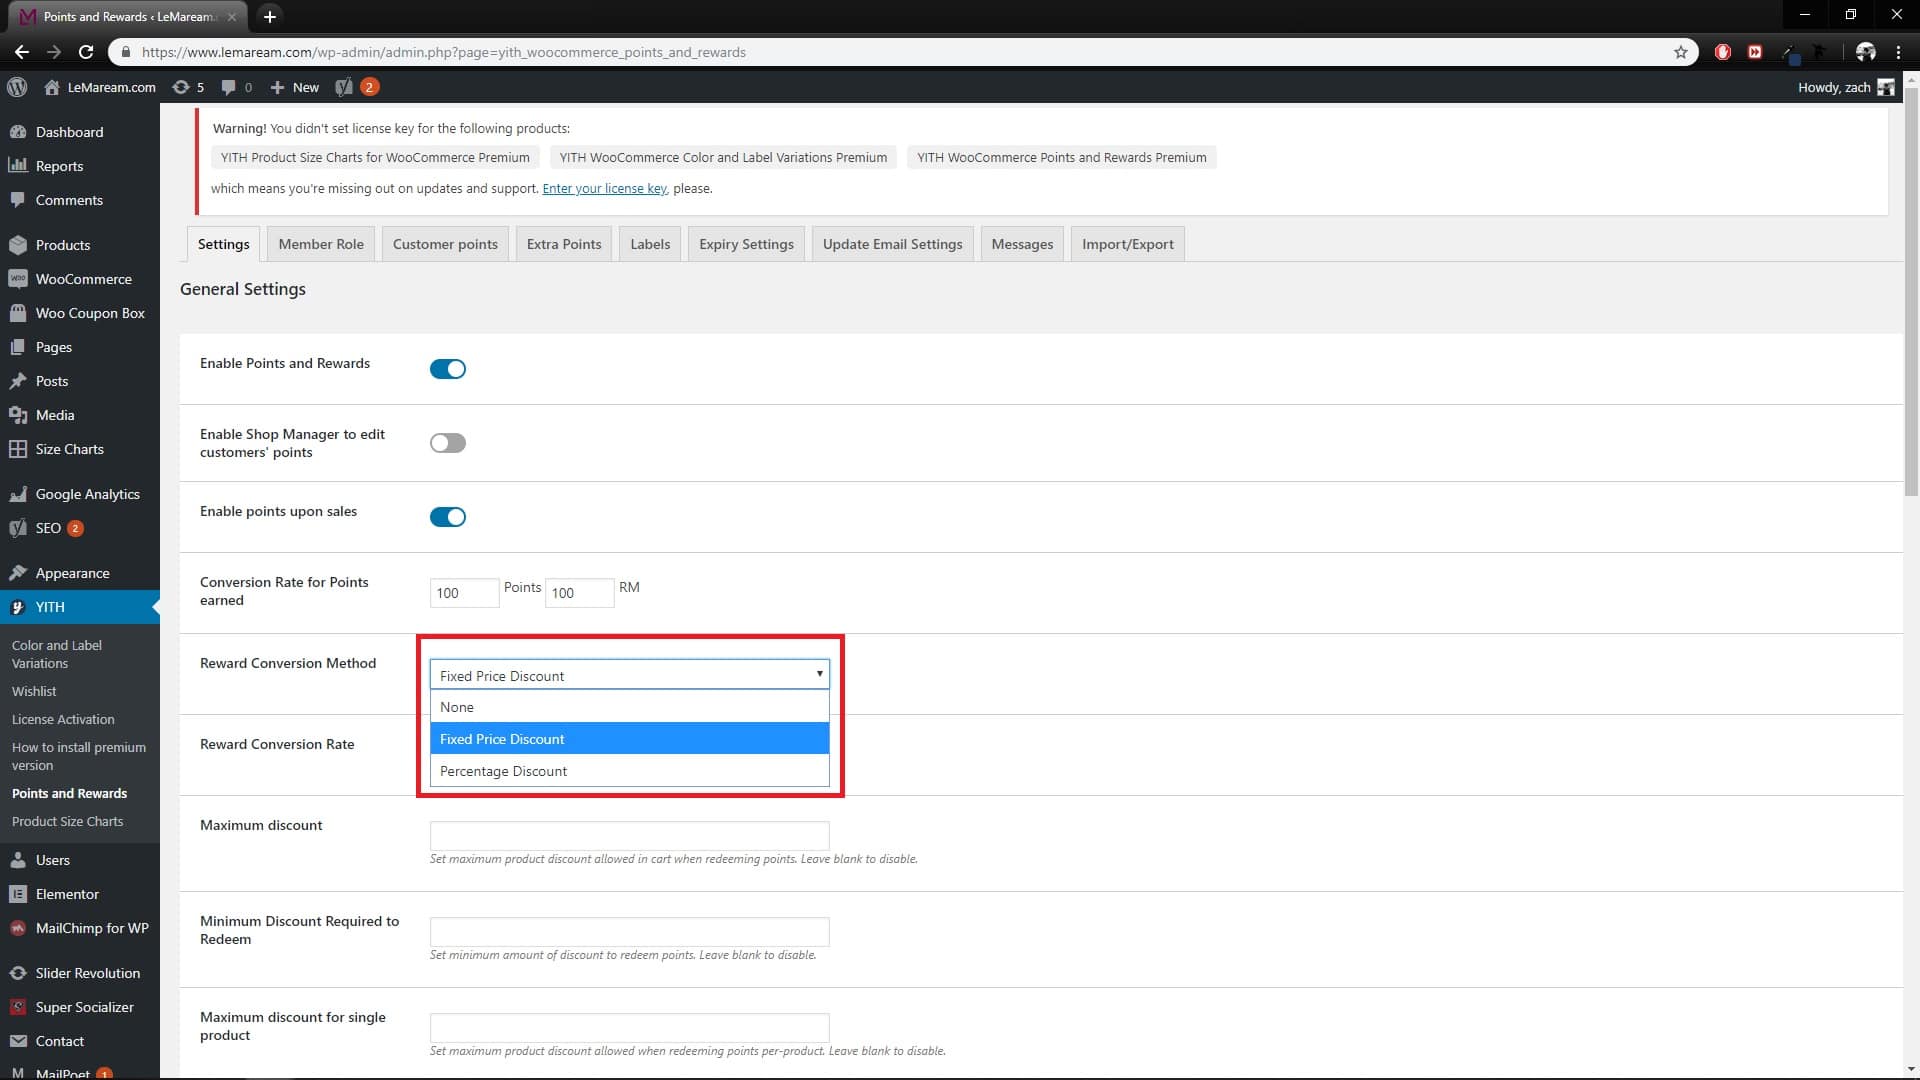This screenshot has width=1920, height=1080.
Task: Open the Chrome three-dot menu
Action: tap(1898, 52)
